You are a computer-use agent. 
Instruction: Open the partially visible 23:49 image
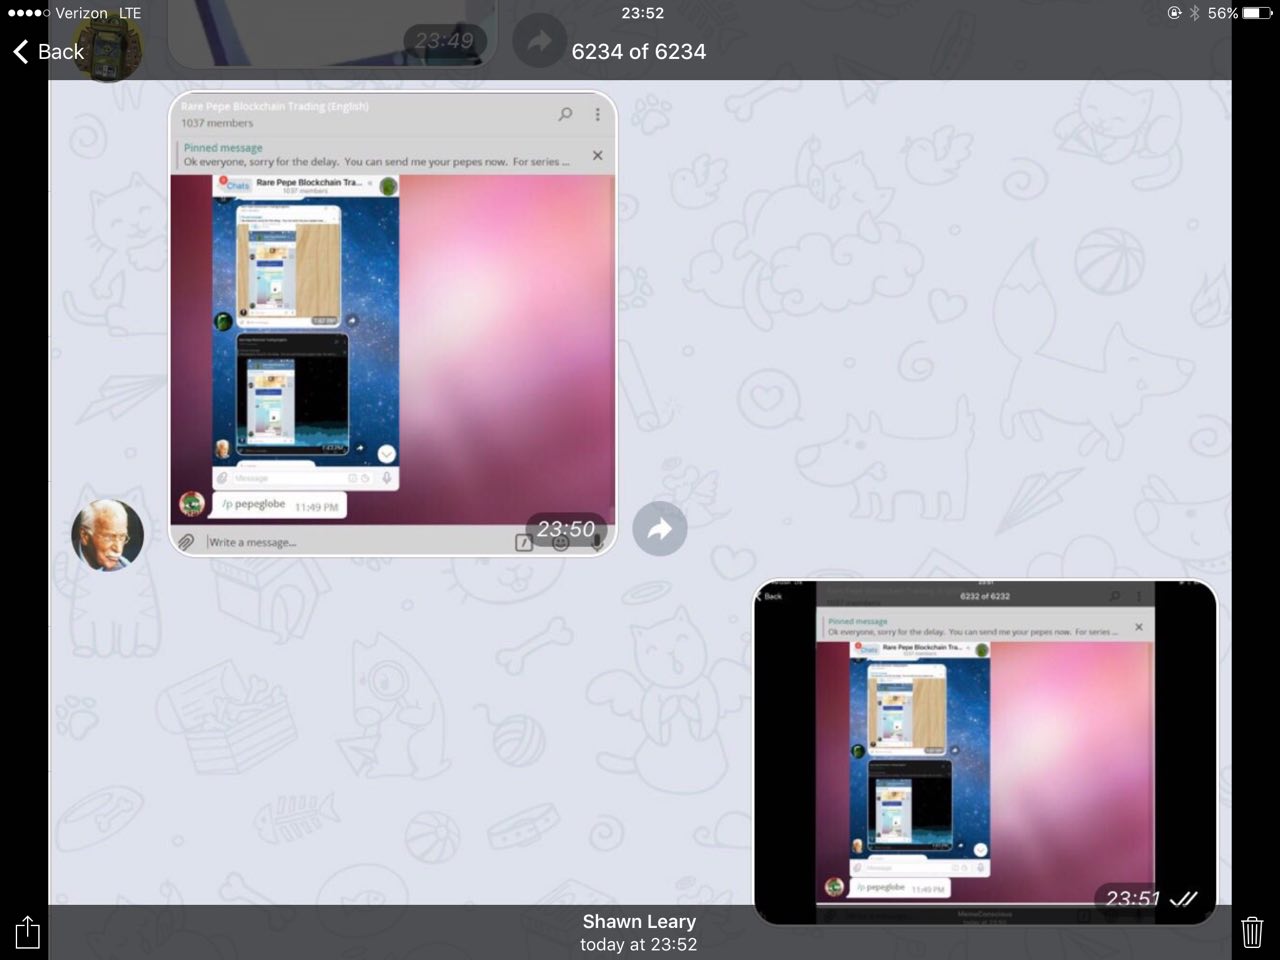[332, 35]
